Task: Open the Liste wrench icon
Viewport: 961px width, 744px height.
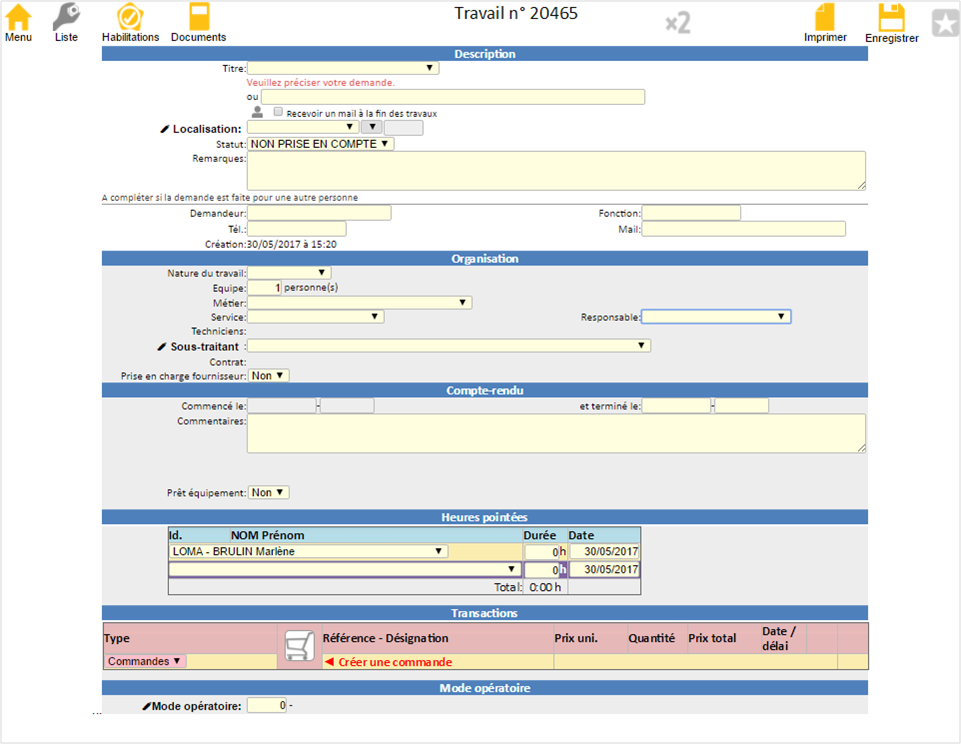Action: coord(66,17)
